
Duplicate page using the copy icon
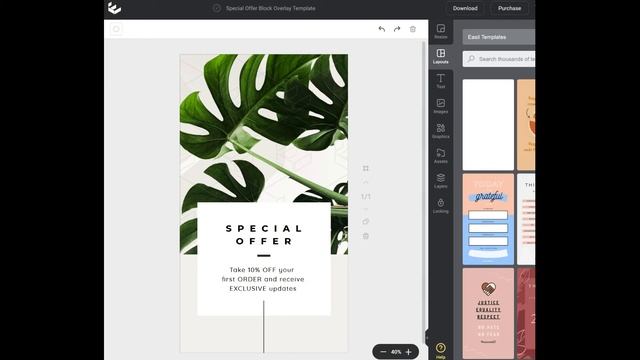click(366, 222)
